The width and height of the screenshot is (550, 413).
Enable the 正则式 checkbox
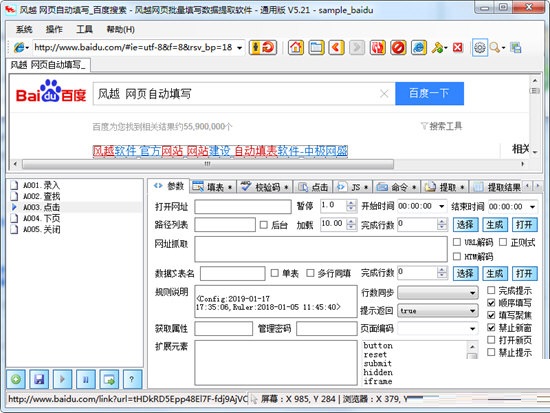click(503, 242)
